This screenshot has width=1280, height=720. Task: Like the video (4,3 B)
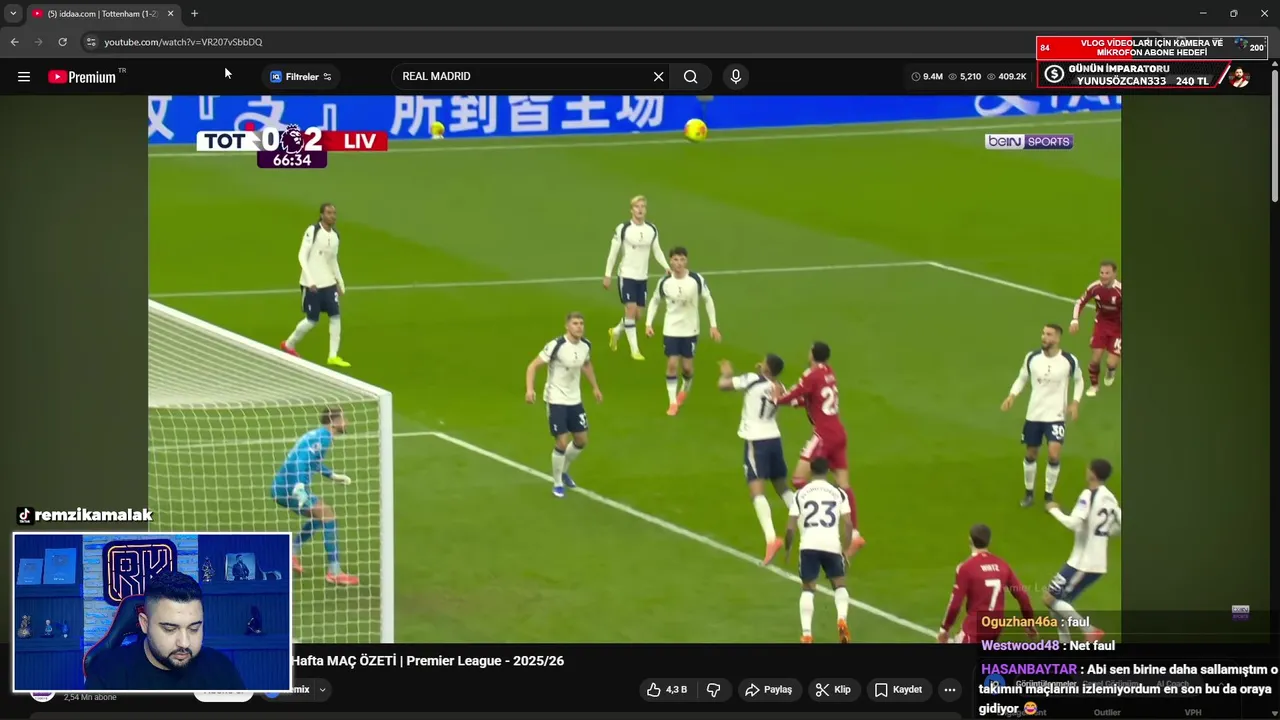(x=666, y=690)
